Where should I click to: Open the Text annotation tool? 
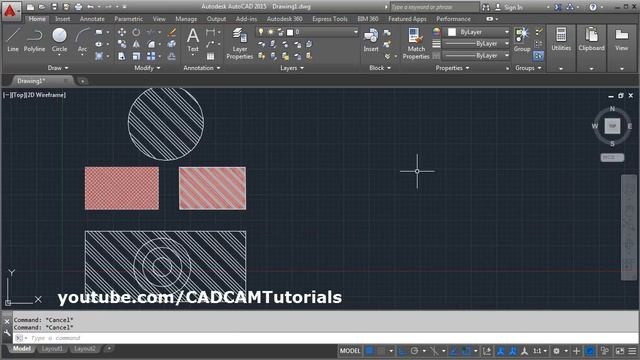point(193,40)
